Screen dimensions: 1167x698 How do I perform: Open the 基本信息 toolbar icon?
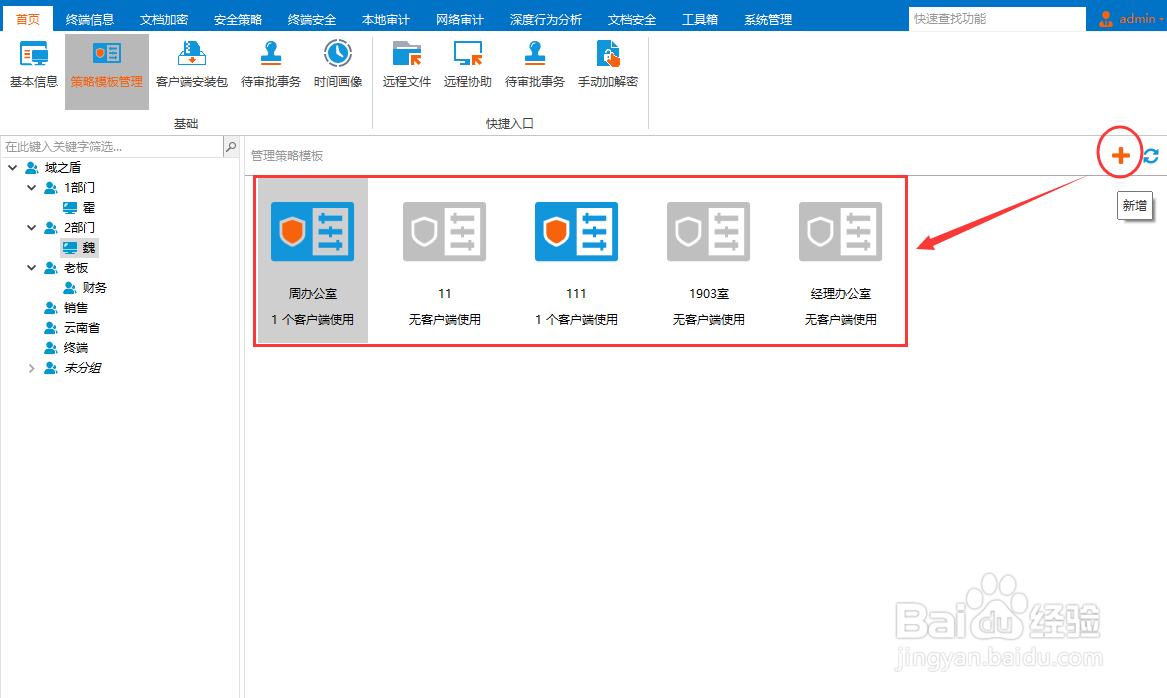coord(33,65)
